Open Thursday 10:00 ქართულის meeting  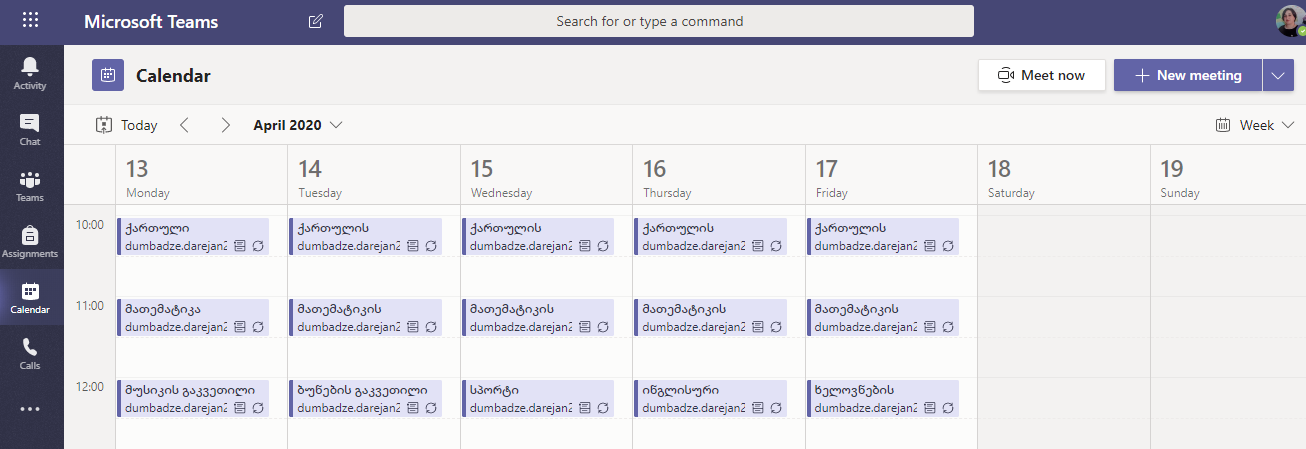(x=710, y=236)
